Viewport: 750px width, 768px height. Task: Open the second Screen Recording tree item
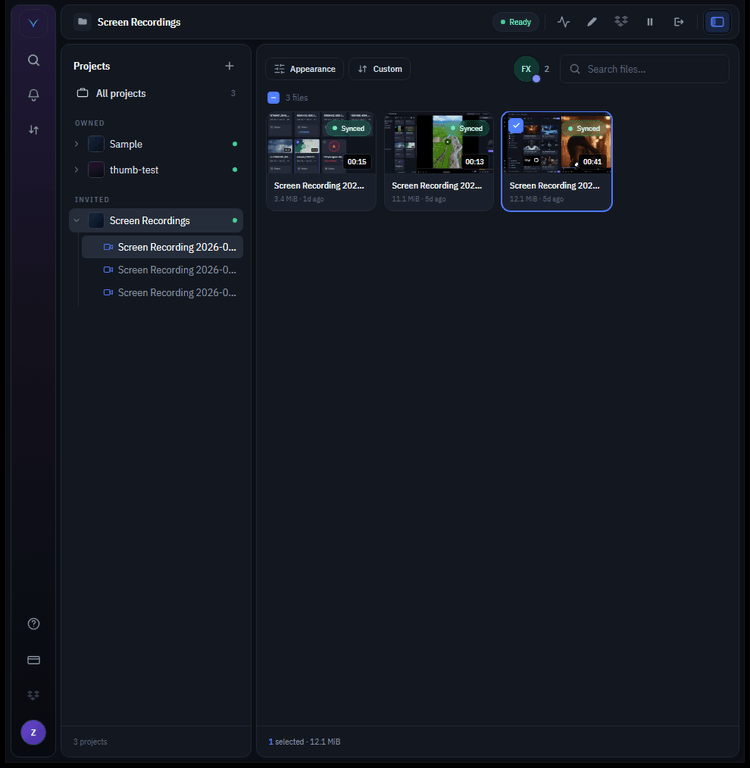pos(162,270)
